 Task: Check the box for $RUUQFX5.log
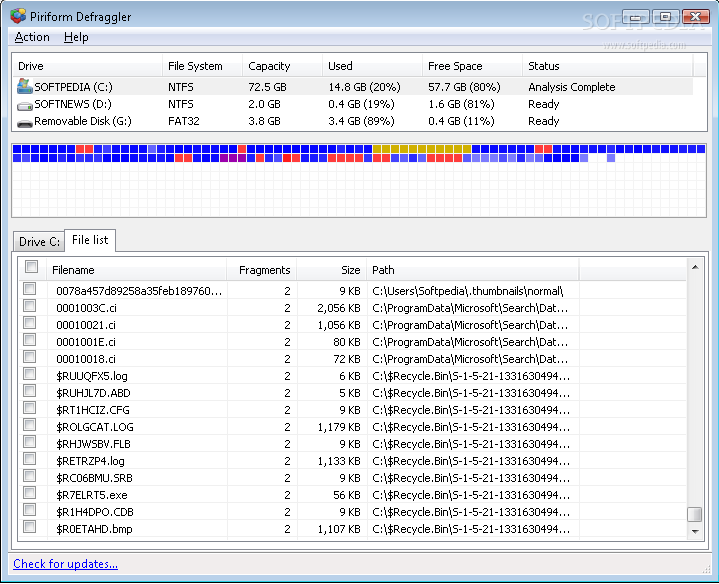30,373
